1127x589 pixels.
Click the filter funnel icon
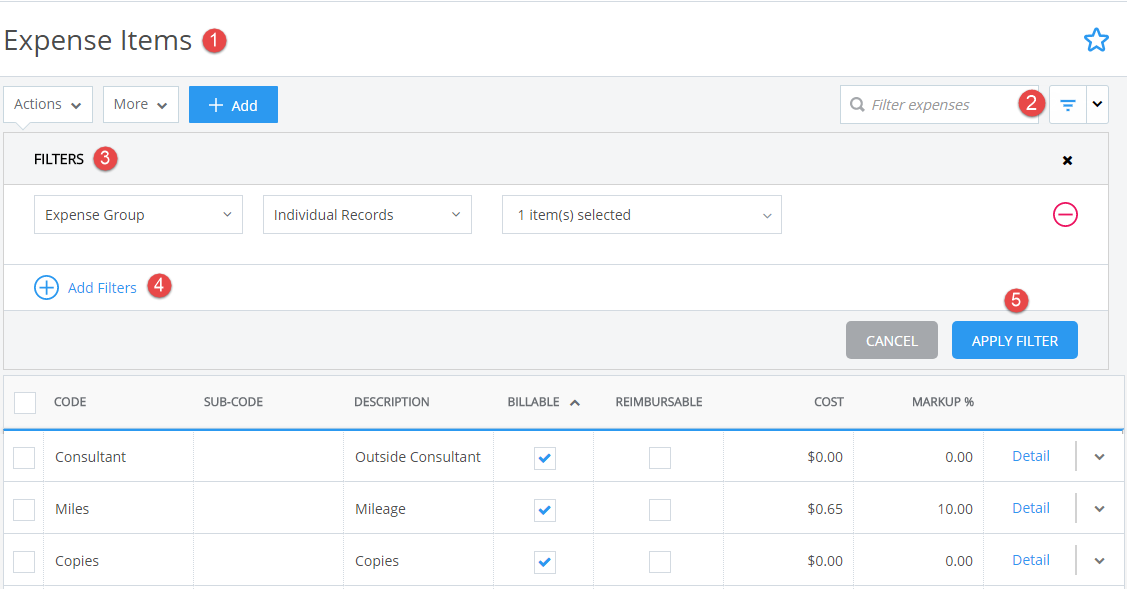[1067, 104]
